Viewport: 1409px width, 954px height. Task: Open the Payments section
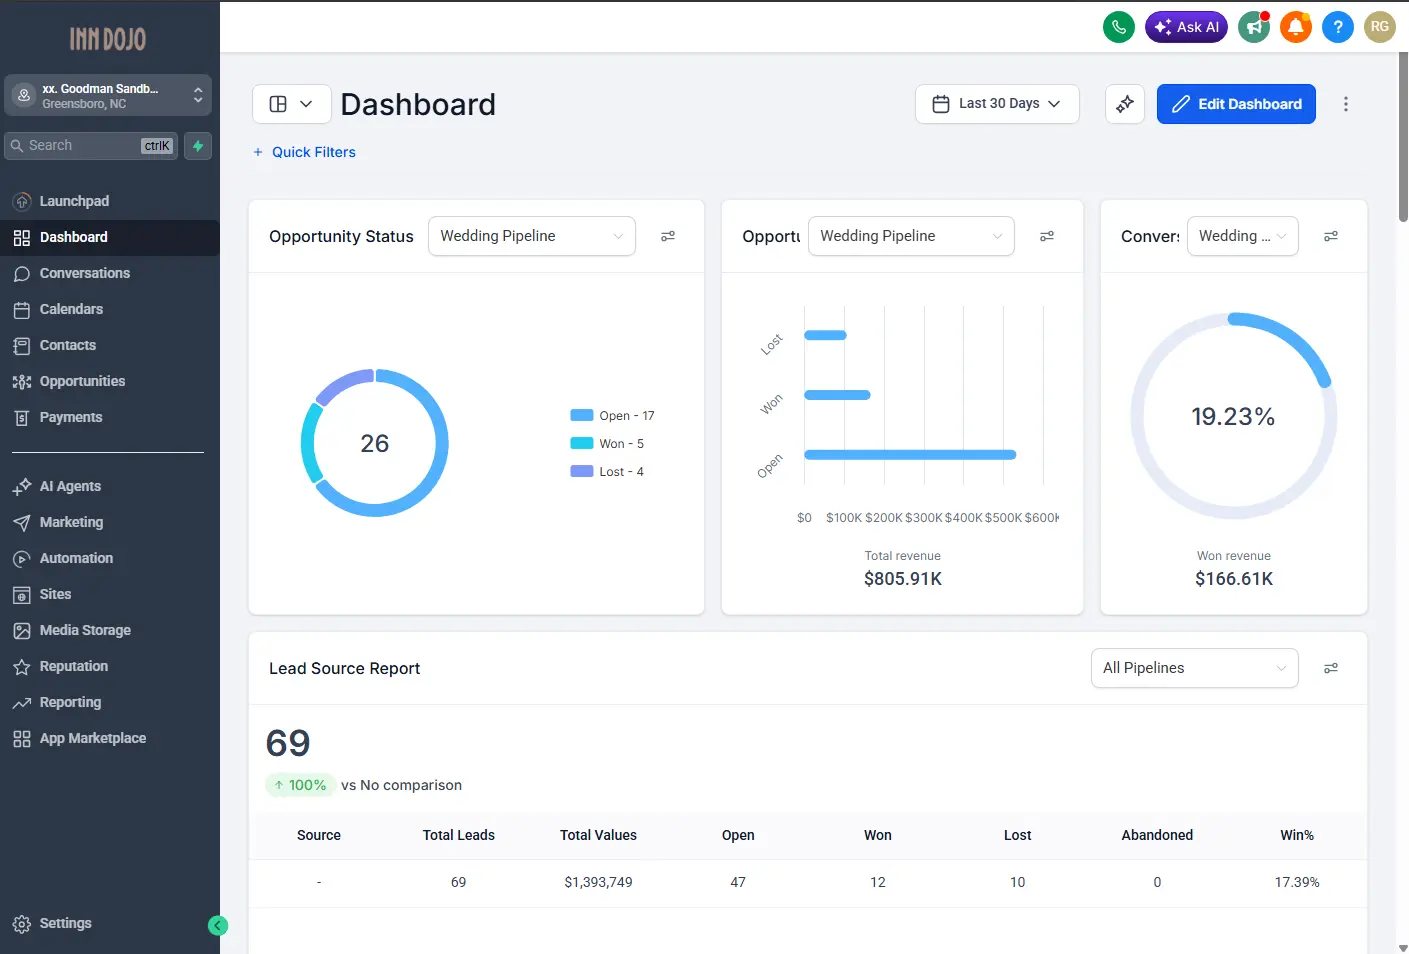click(70, 417)
